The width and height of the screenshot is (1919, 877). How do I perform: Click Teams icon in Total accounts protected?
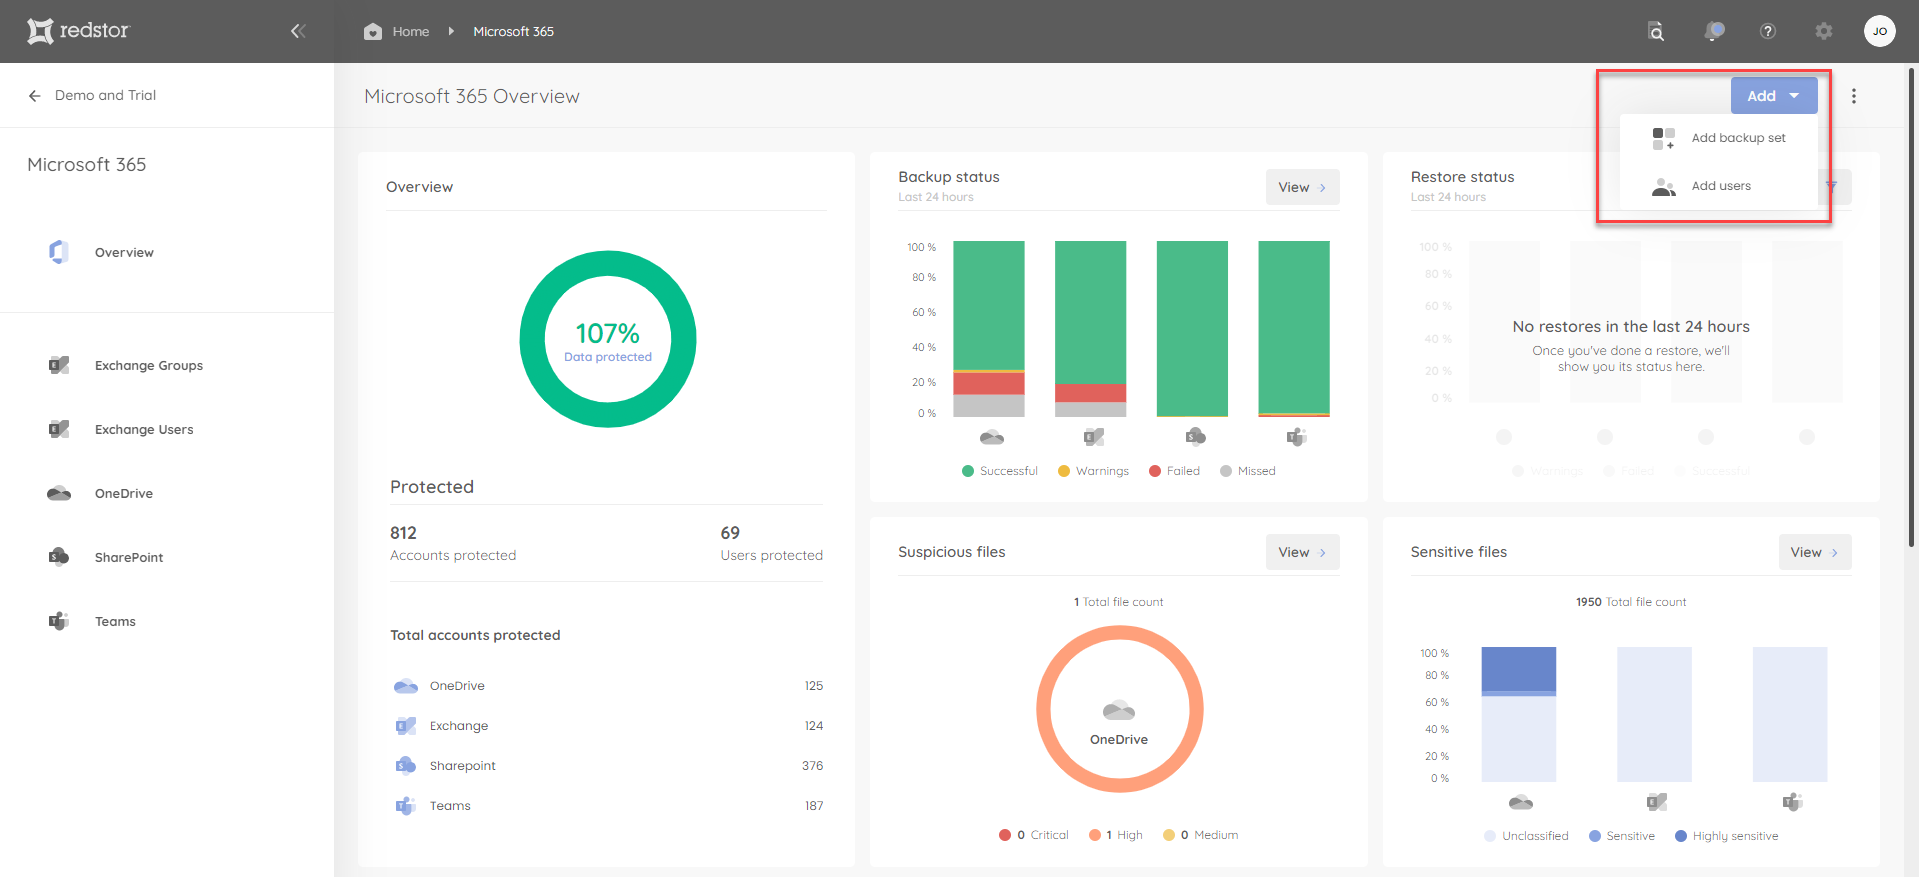coord(405,806)
